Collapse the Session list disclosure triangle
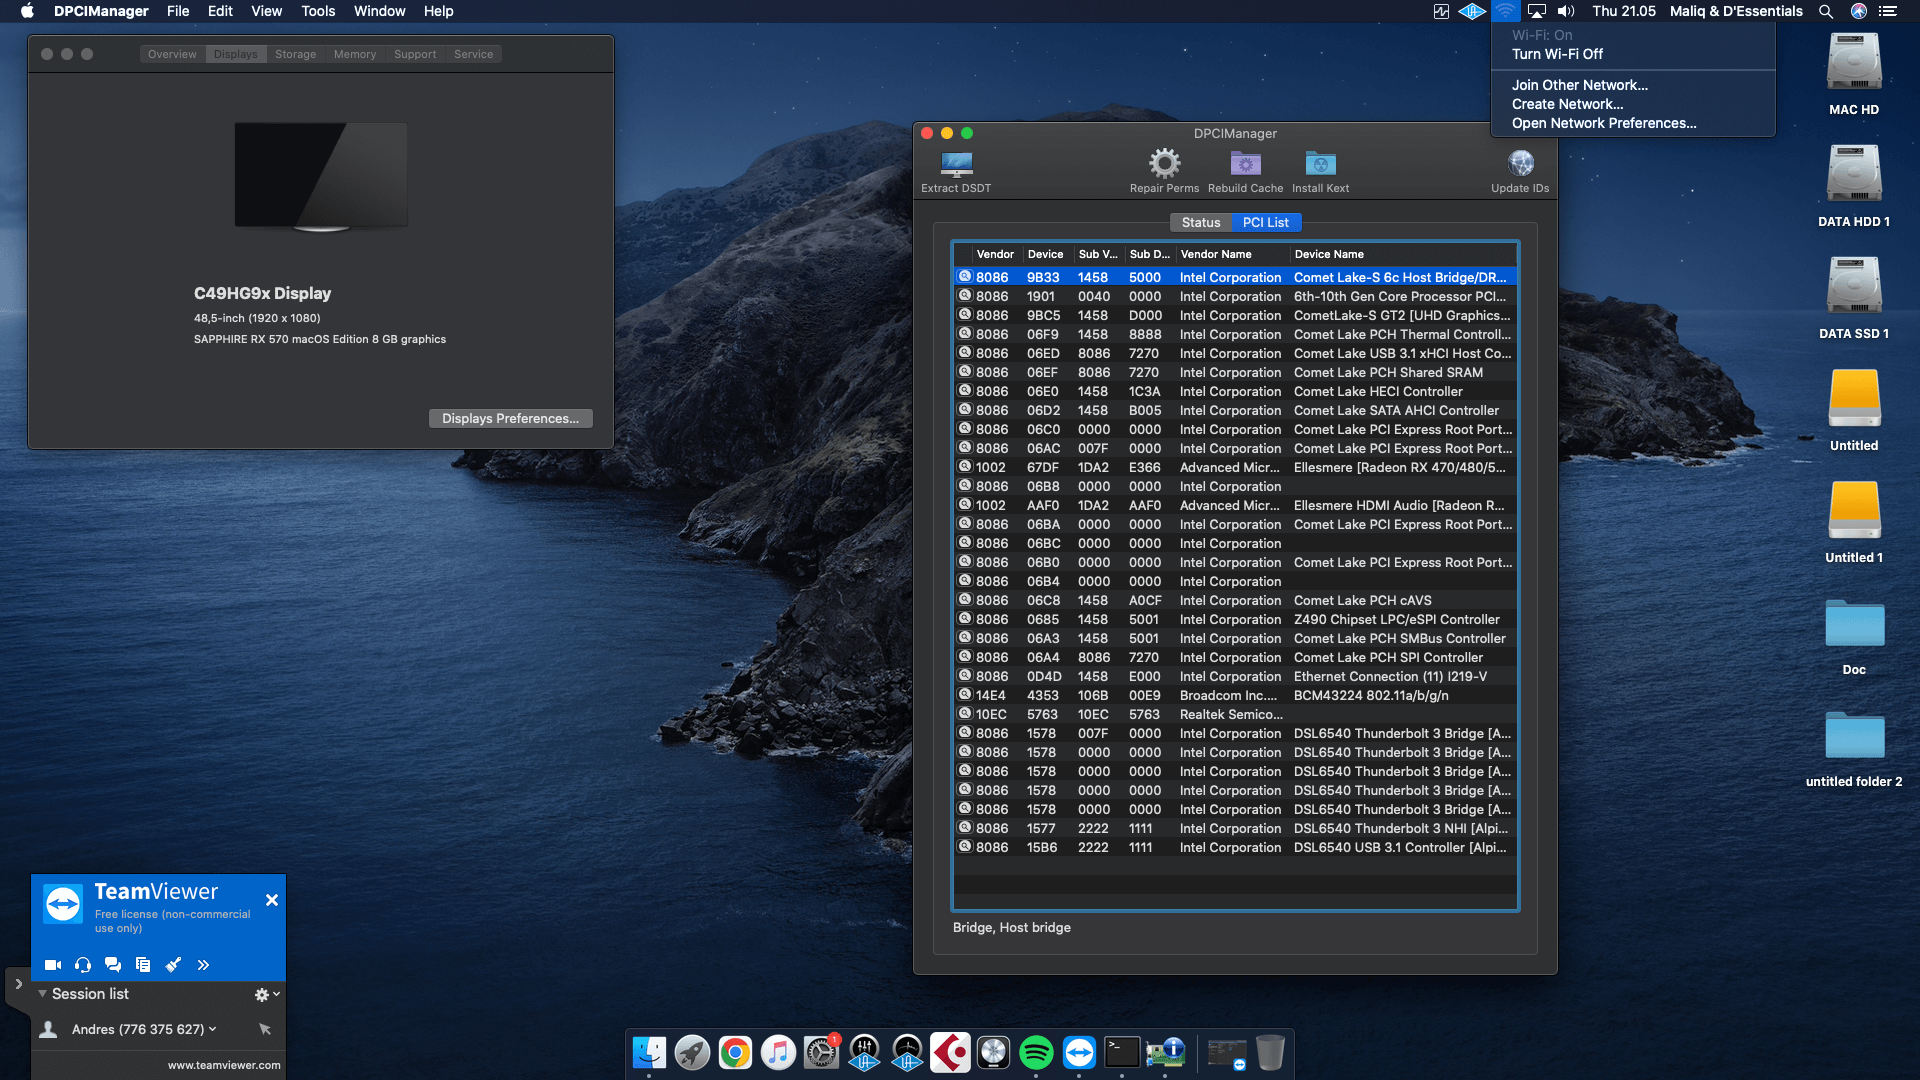Image resolution: width=1920 pixels, height=1080 pixels. point(41,993)
